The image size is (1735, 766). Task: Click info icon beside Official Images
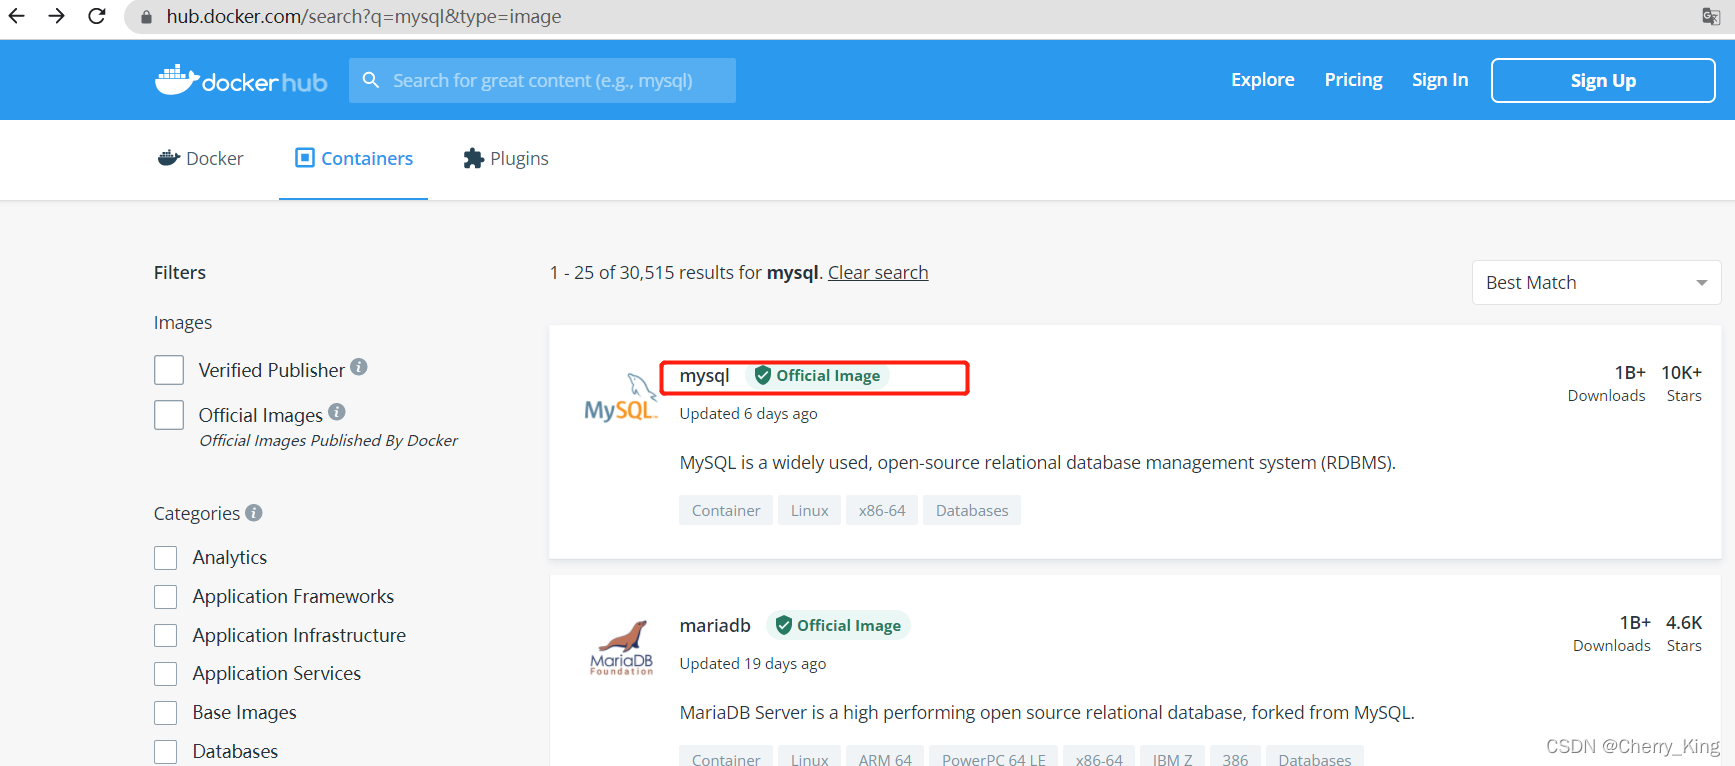click(x=337, y=411)
